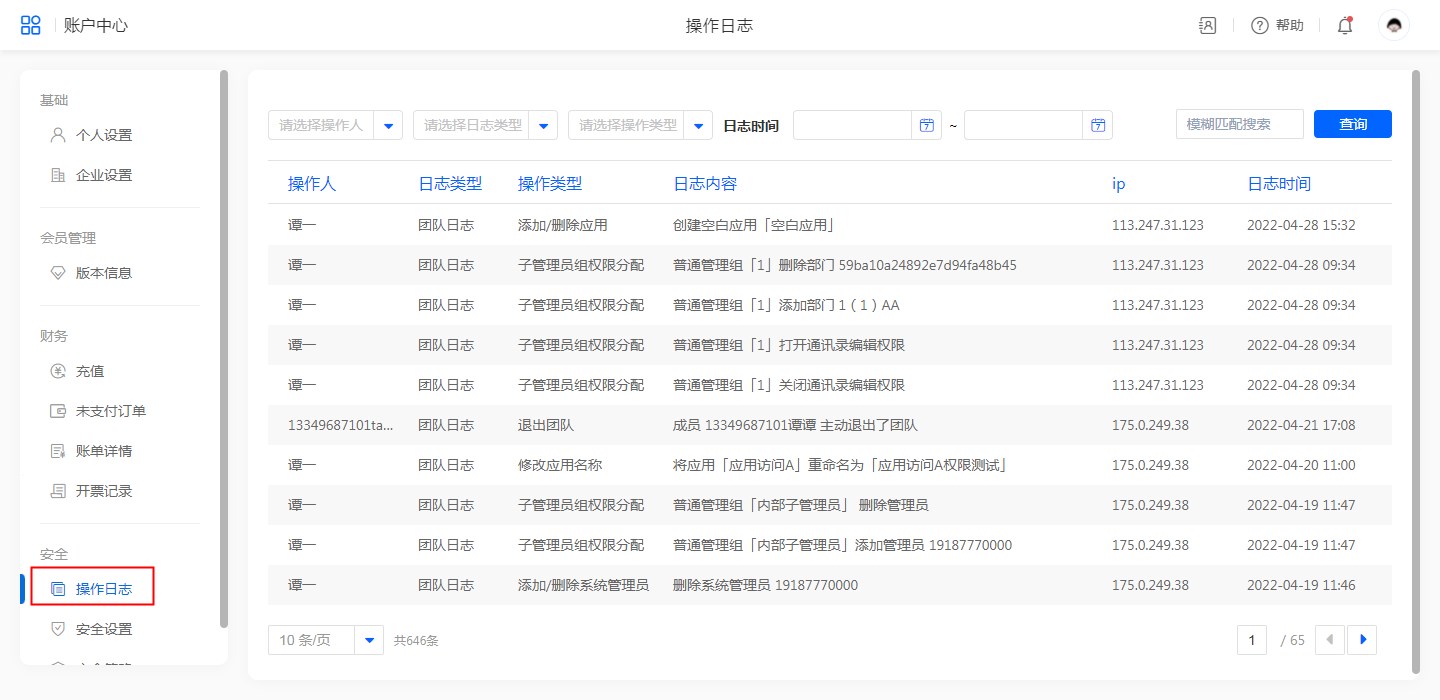The height and width of the screenshot is (700, 1440).
Task: Open end date calendar picker icon
Action: 1097,125
